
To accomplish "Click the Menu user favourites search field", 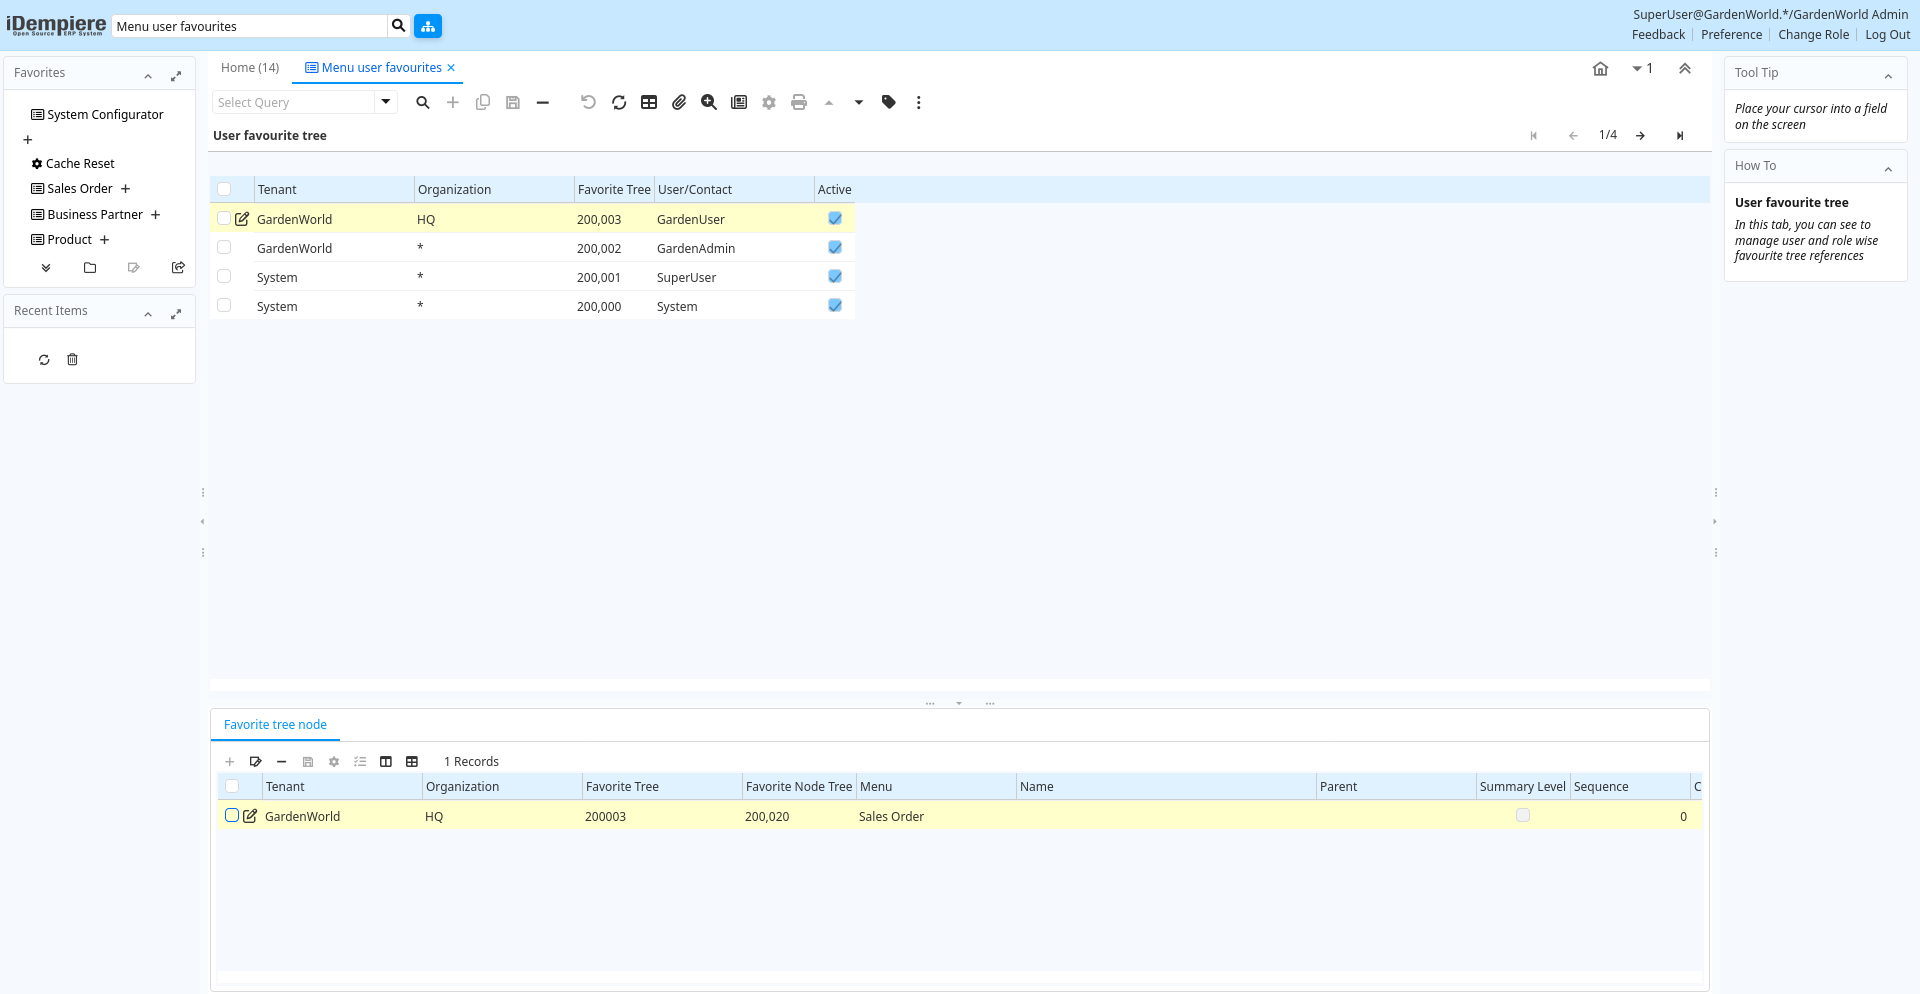I will [x=249, y=26].
